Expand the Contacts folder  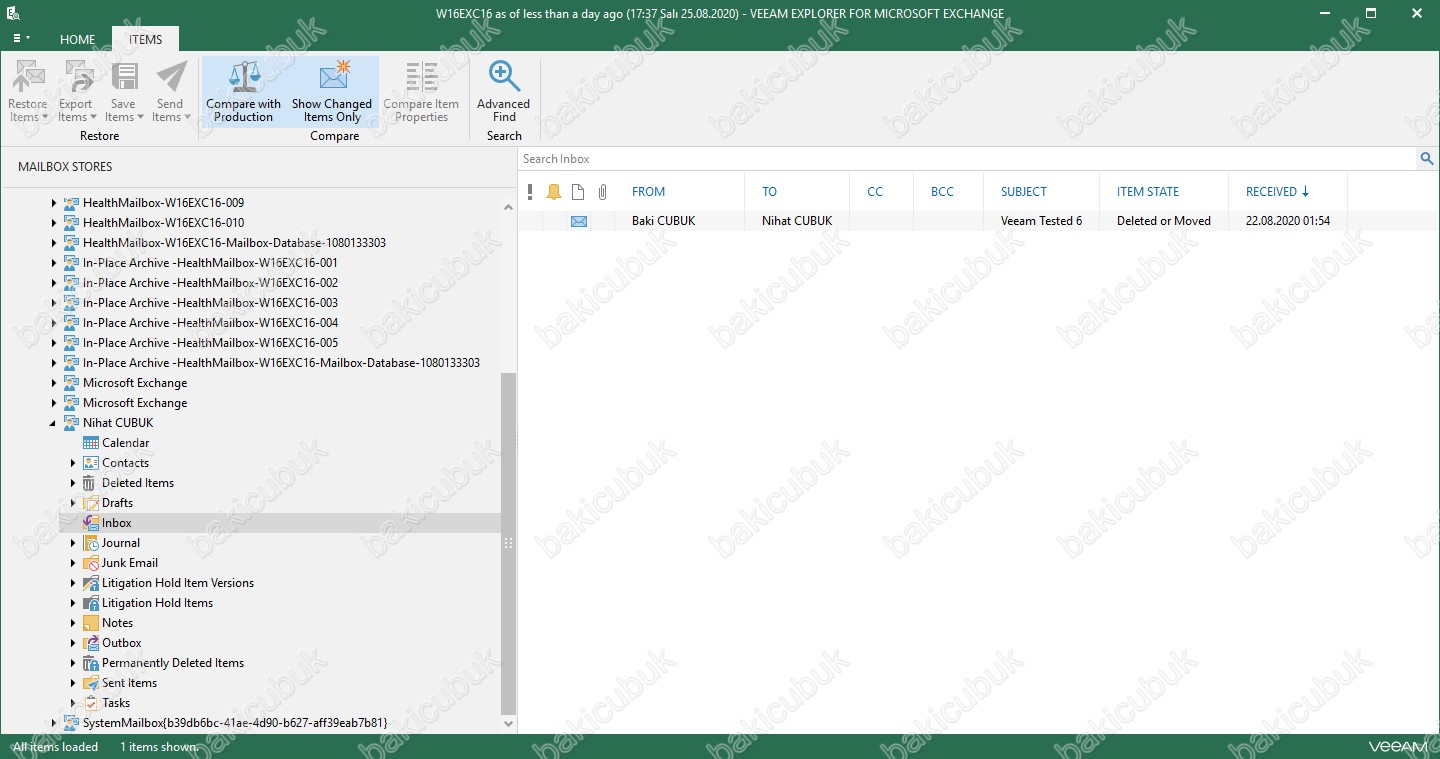click(x=73, y=463)
